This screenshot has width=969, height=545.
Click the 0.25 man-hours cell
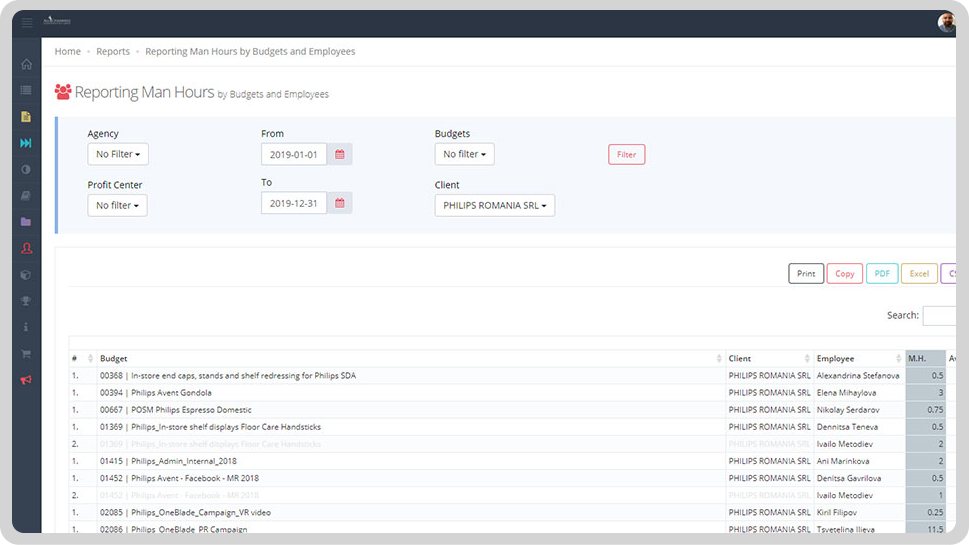tap(926, 512)
